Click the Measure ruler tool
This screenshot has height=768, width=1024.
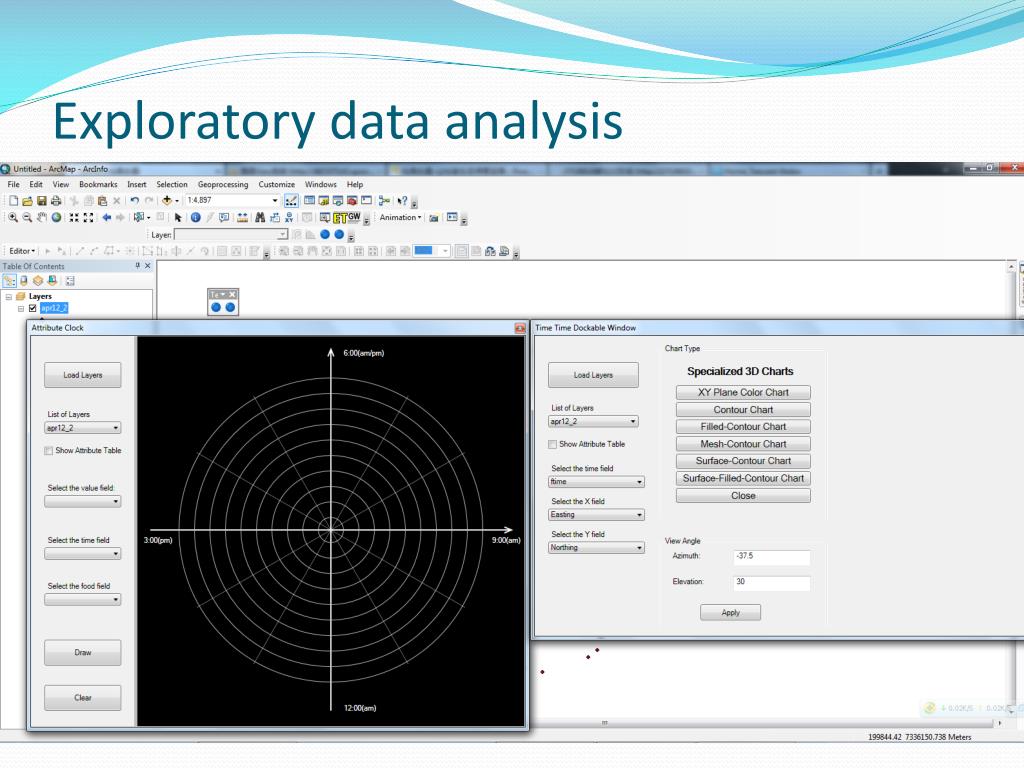click(x=242, y=217)
